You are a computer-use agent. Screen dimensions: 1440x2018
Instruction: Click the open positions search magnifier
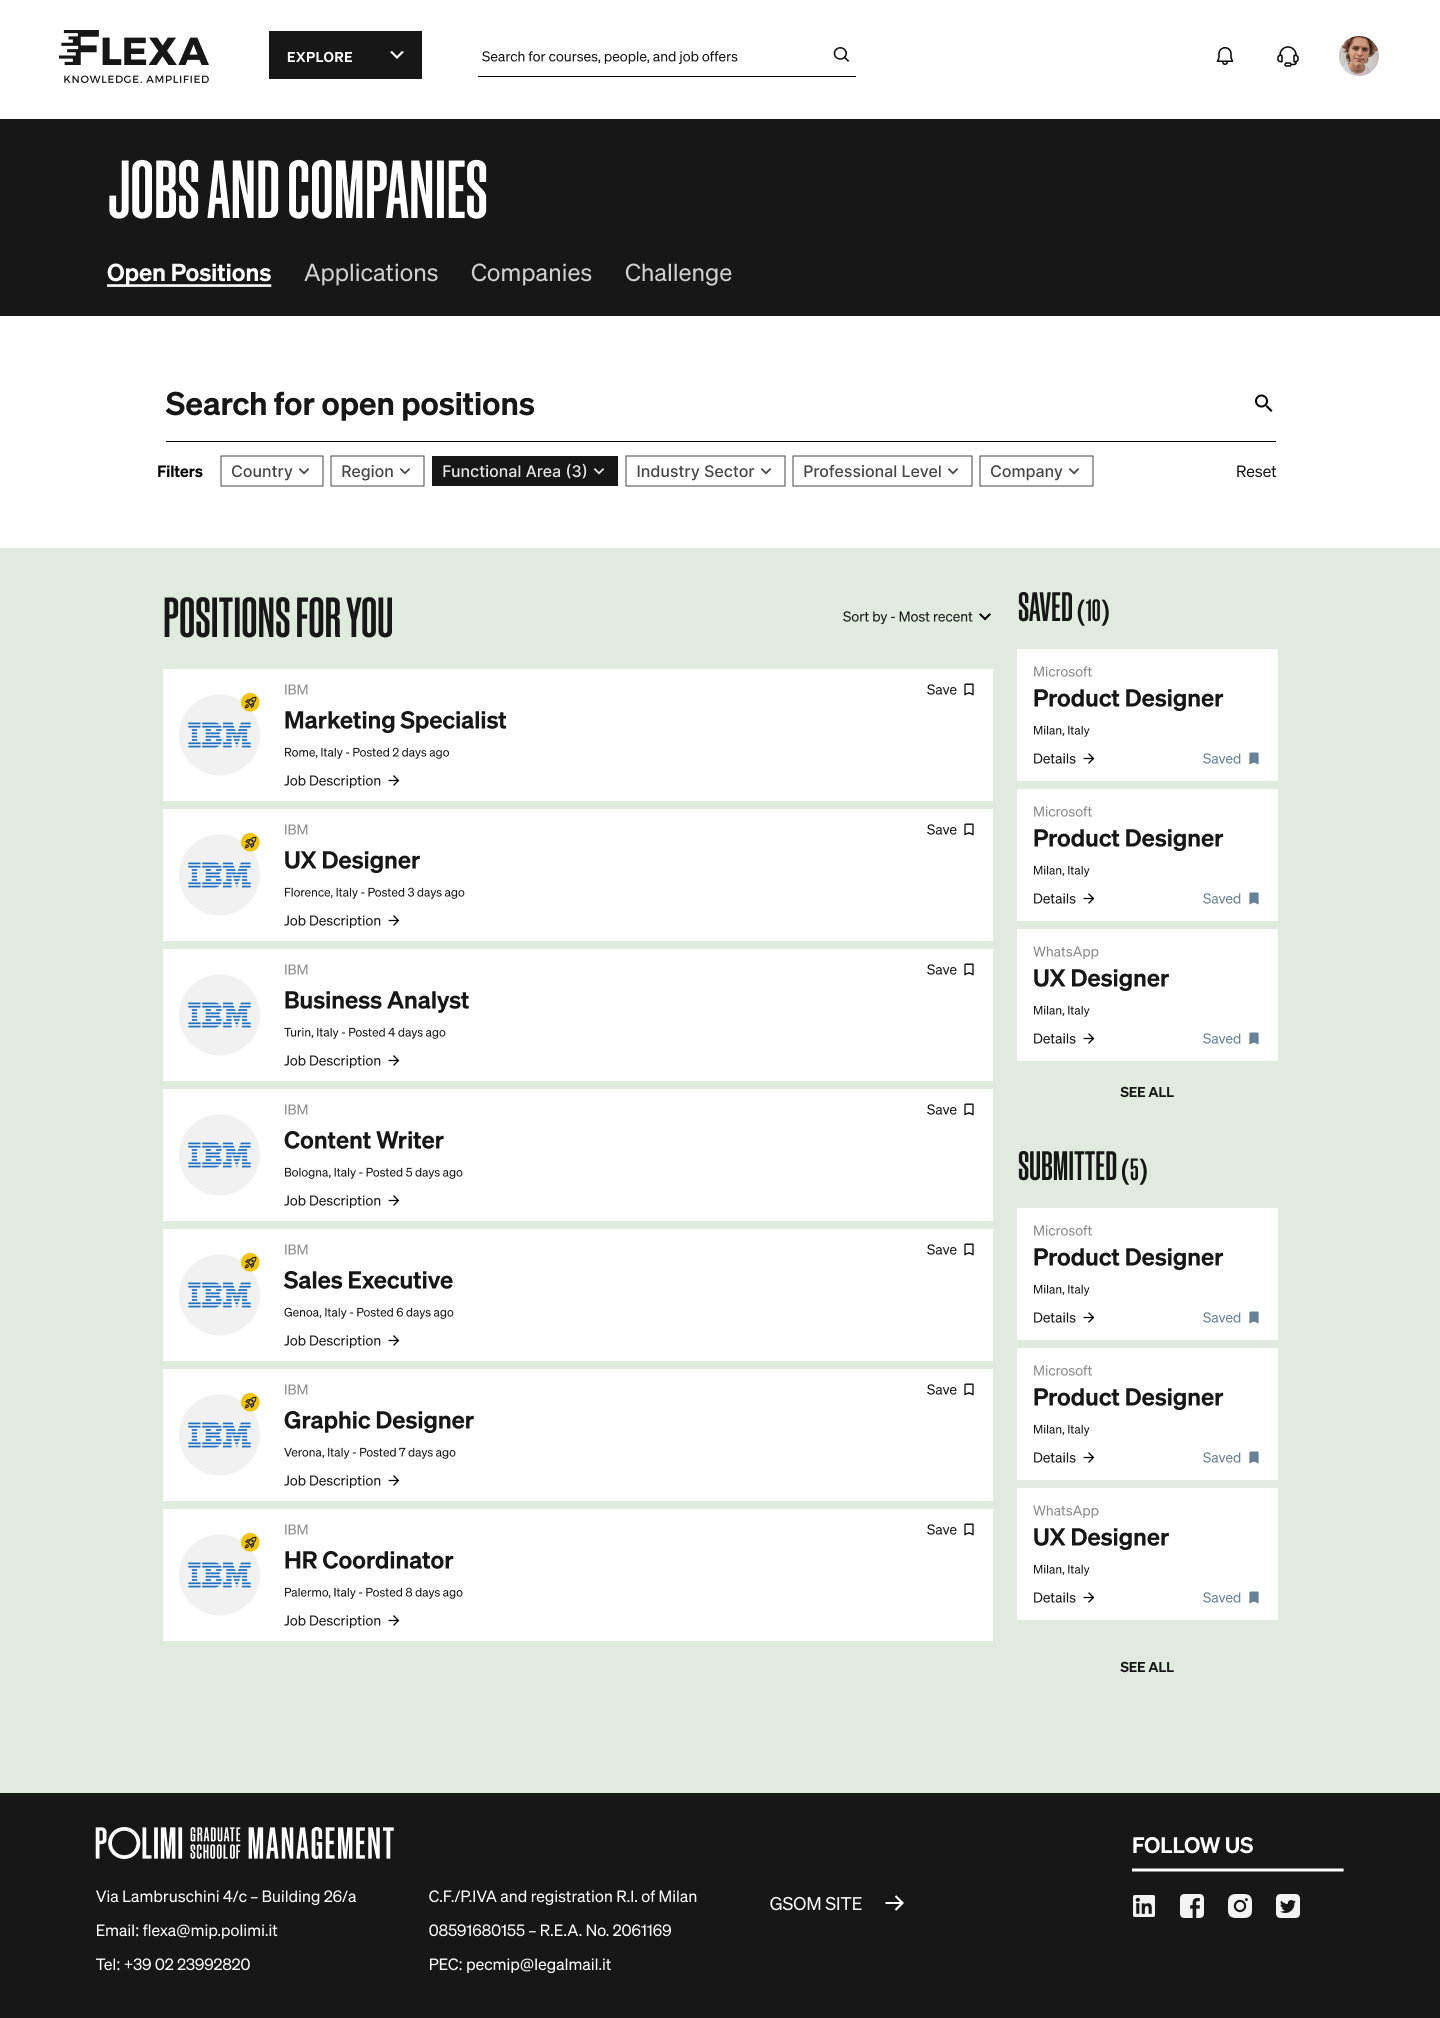point(1263,403)
